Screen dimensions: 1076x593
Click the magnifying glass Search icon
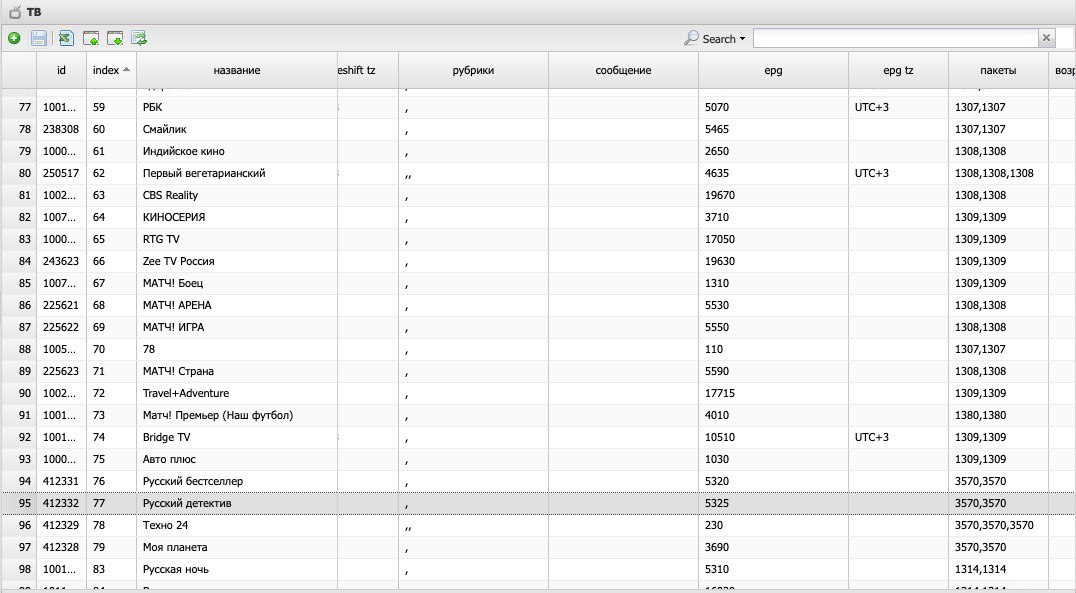click(x=691, y=38)
